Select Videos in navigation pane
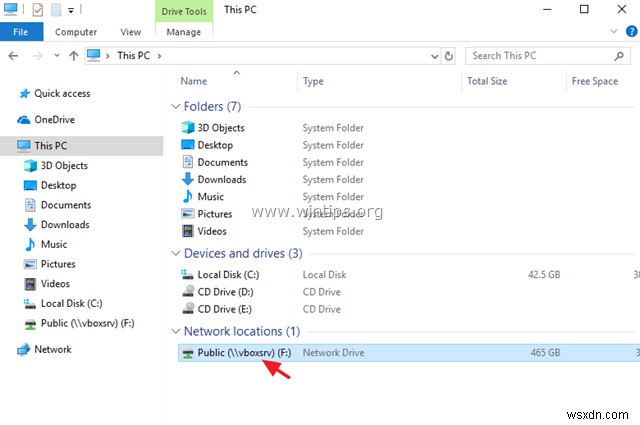The height and width of the screenshot is (425, 640). 47,283
